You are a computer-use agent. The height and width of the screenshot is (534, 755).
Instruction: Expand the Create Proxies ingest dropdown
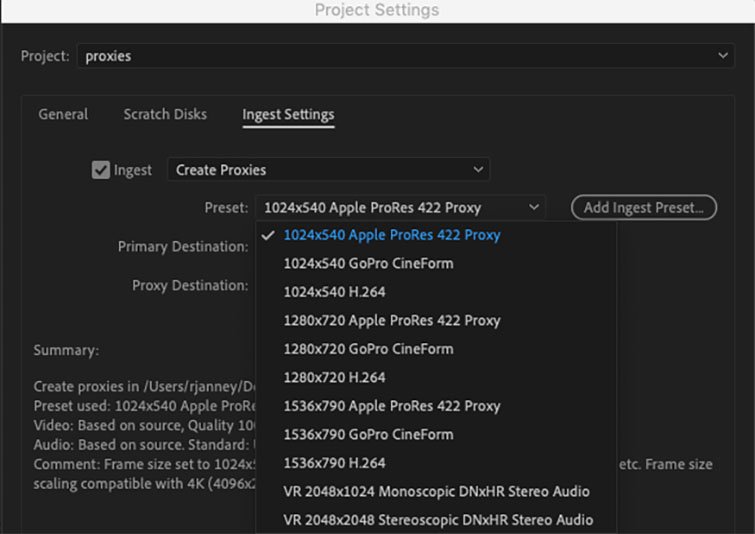(328, 170)
